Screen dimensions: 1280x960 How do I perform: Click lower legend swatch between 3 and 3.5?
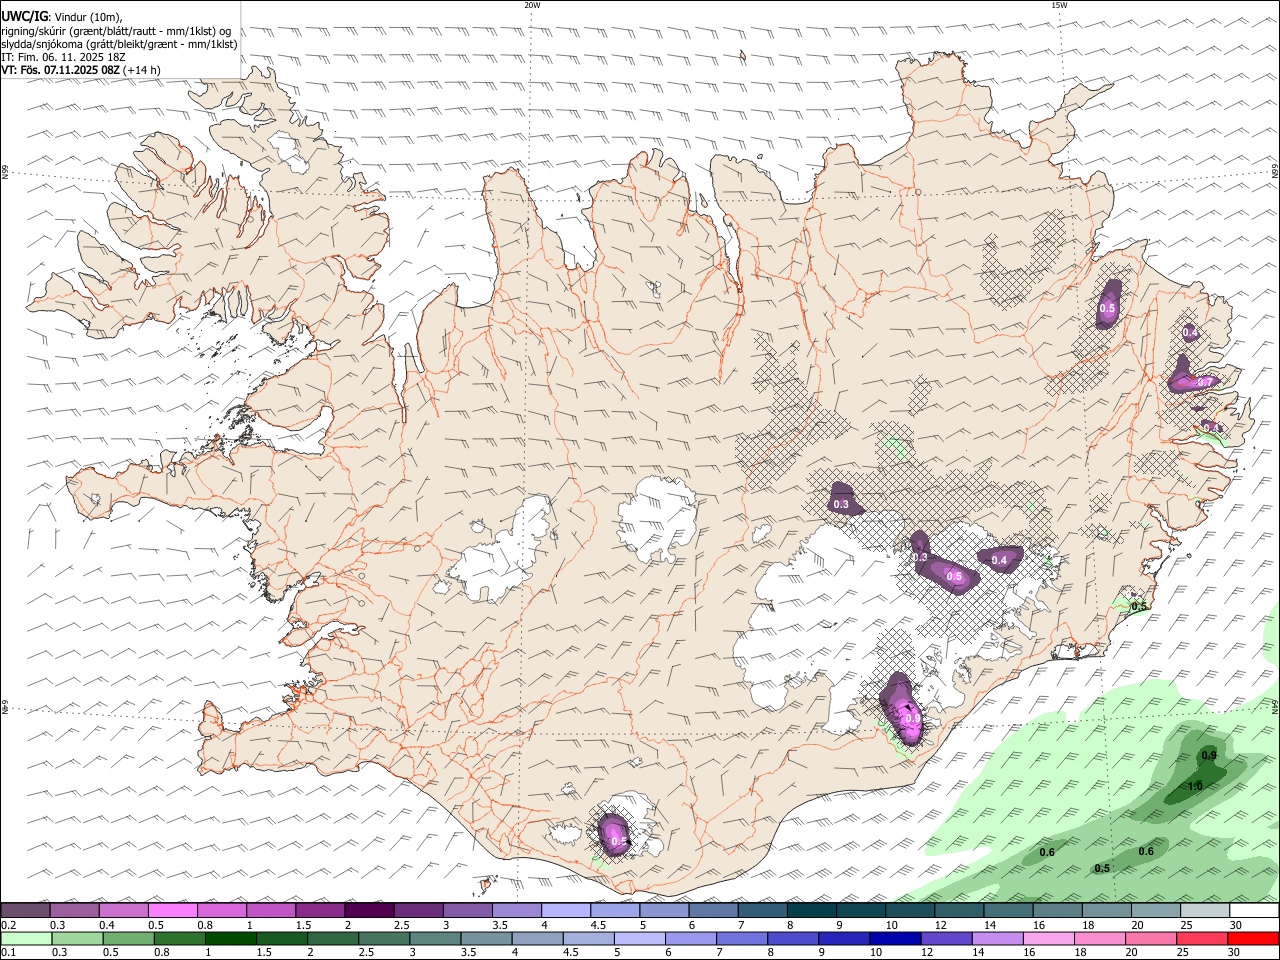(435, 938)
